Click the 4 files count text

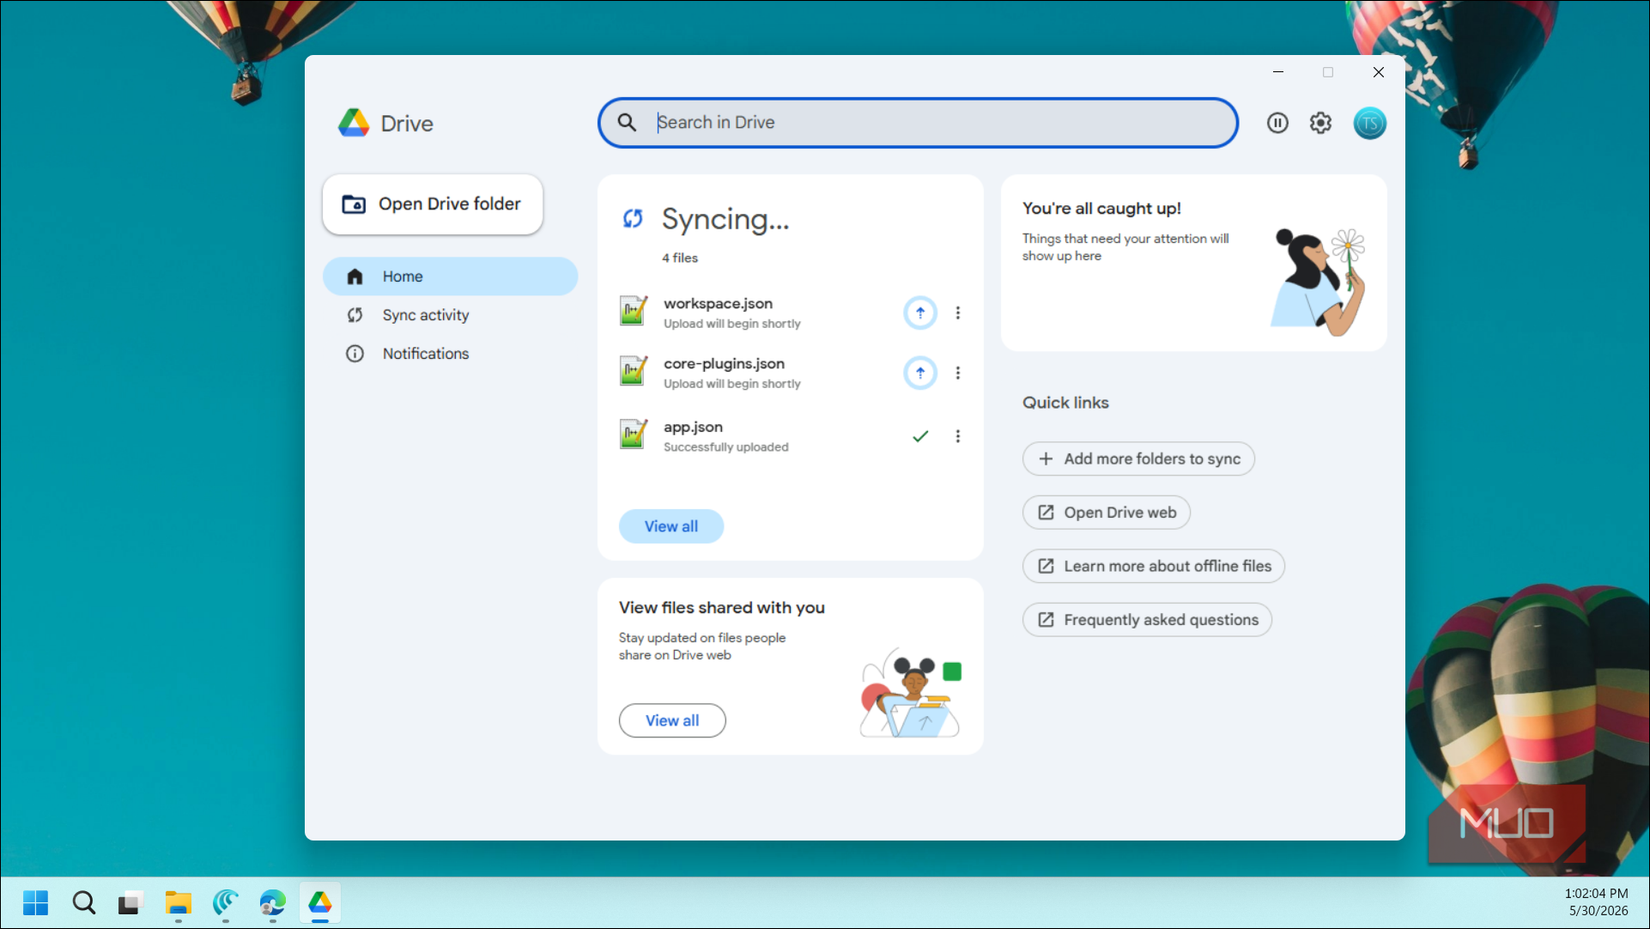(680, 258)
